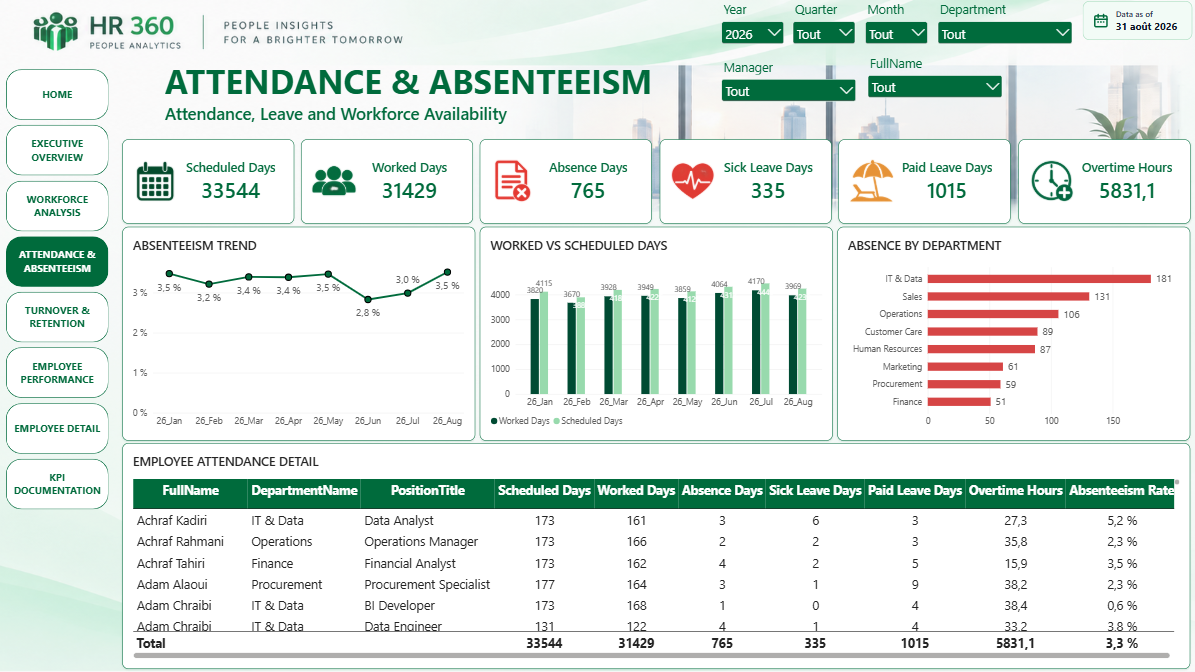Sort table by DepartmentName column header
Screen dimensions: 1195x672
coord(304,491)
